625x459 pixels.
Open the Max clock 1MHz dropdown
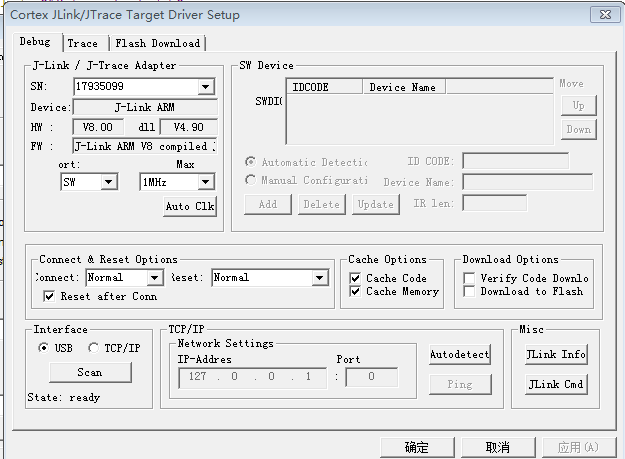(205, 182)
